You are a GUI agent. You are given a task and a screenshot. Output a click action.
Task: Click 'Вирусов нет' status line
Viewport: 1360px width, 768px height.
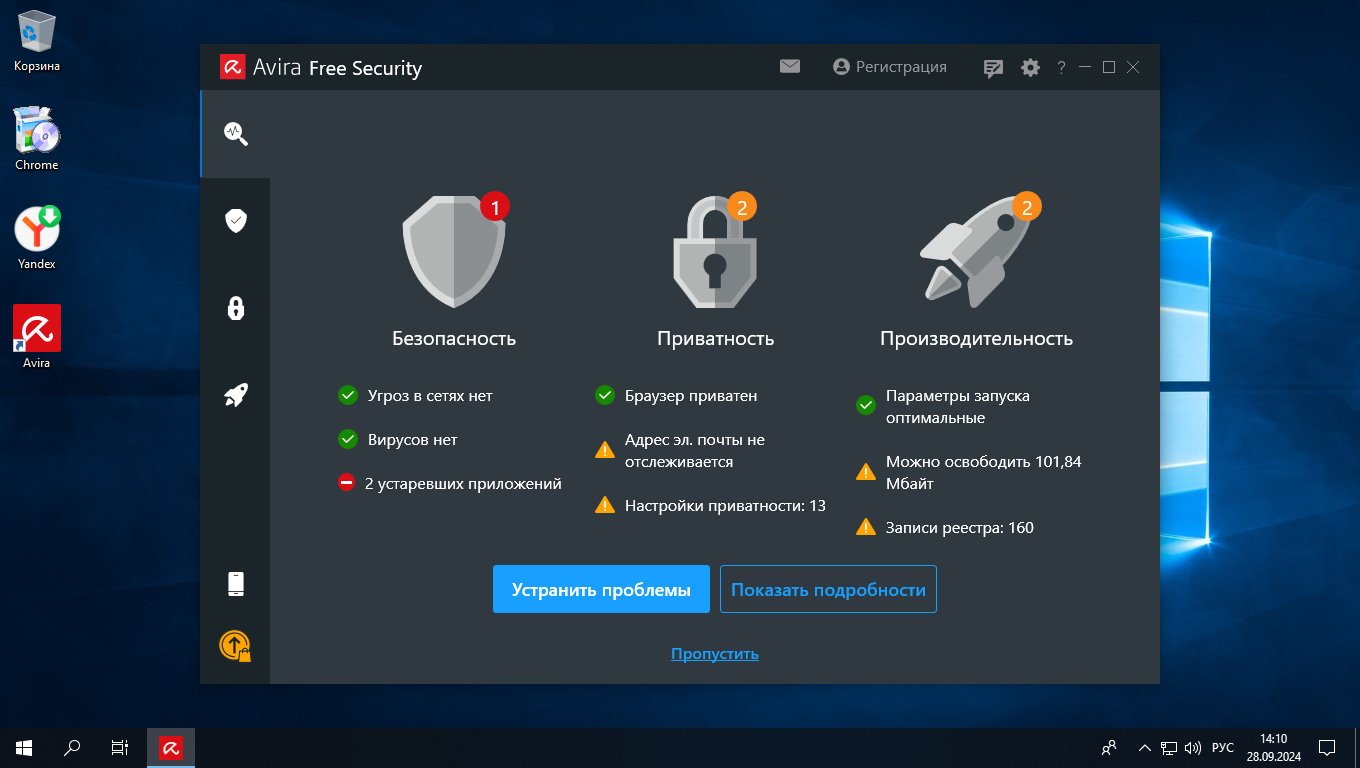coord(412,440)
